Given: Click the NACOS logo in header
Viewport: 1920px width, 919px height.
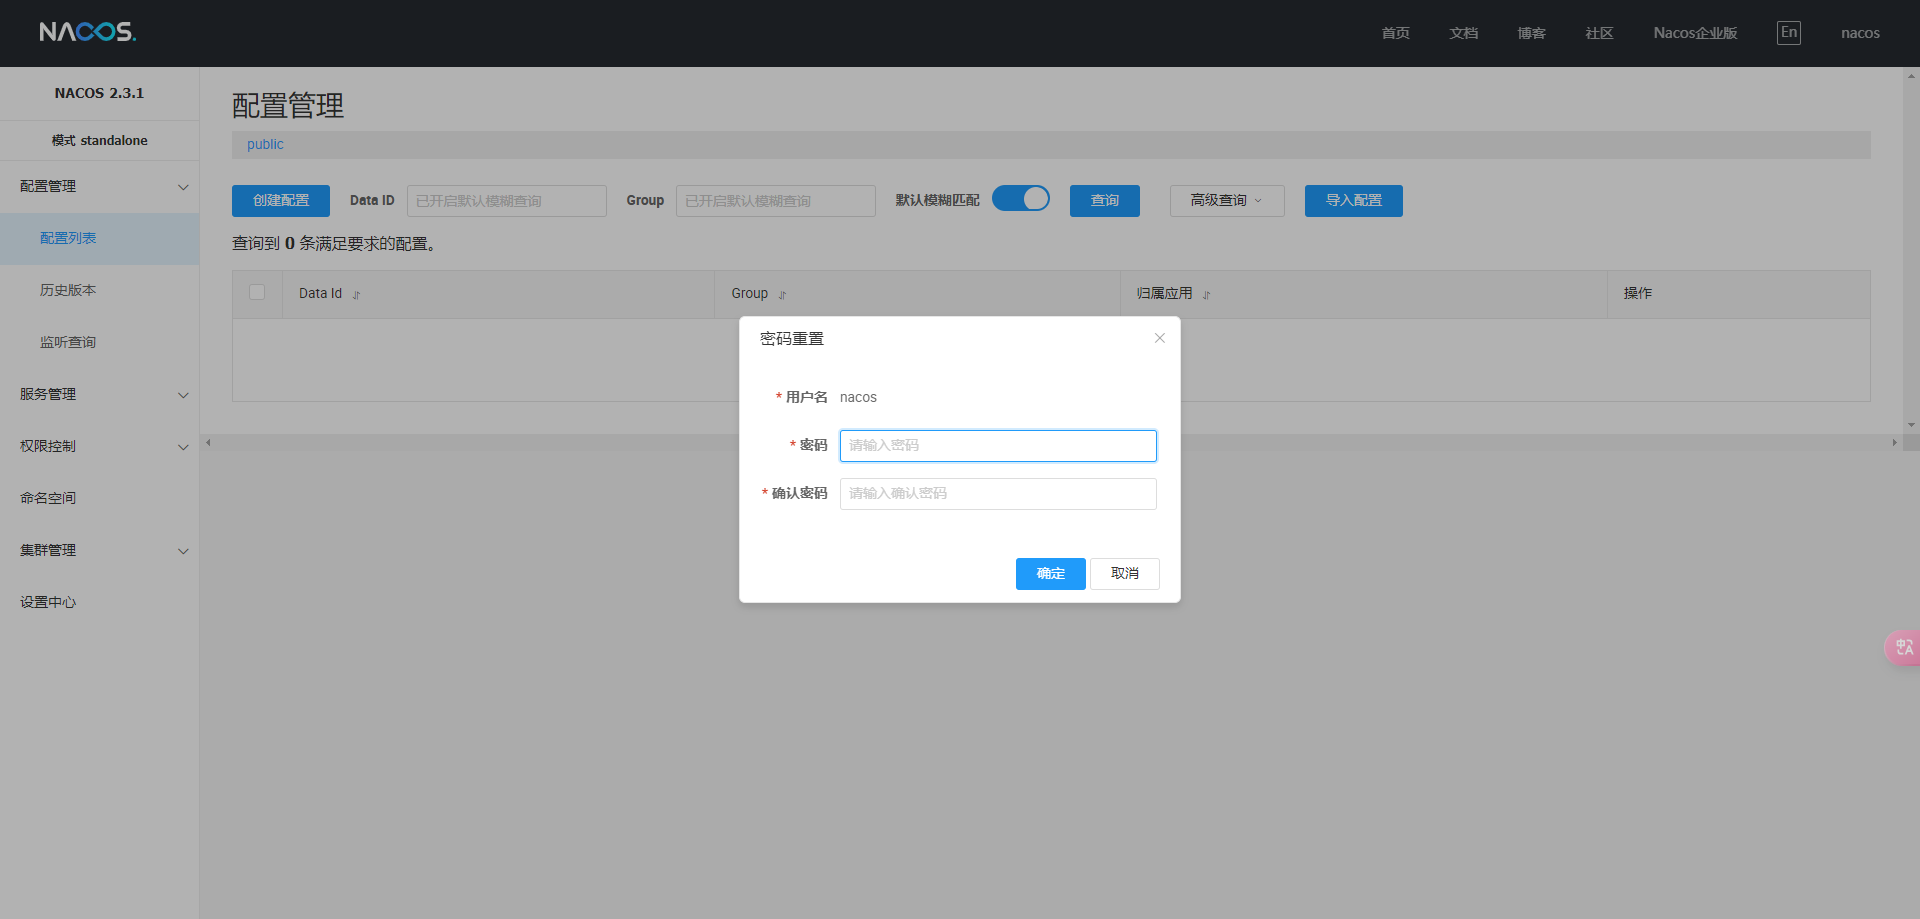Looking at the screenshot, I should 88,32.
